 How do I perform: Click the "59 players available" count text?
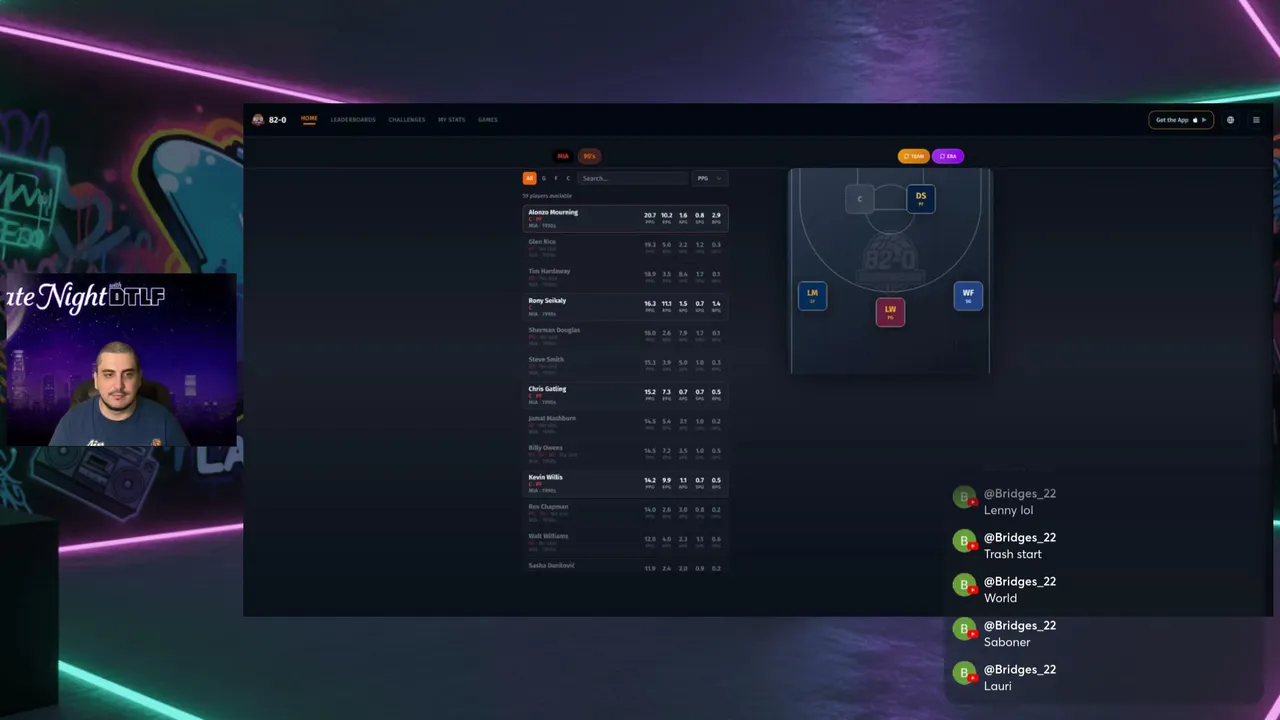click(547, 196)
